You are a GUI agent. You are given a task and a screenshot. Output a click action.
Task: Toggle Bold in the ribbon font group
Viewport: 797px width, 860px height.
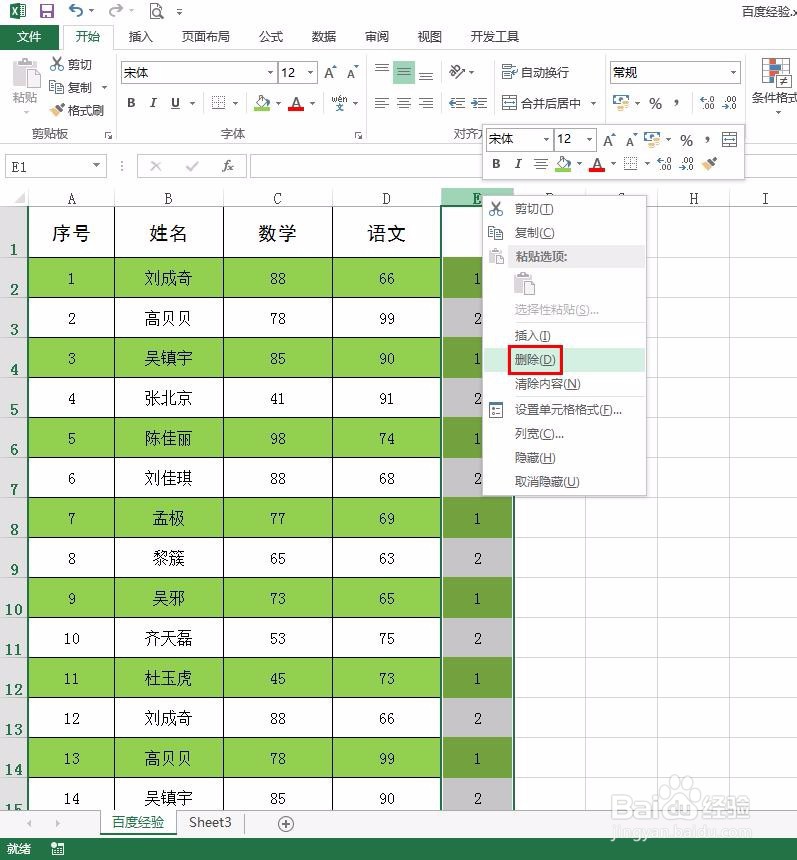tap(131, 103)
